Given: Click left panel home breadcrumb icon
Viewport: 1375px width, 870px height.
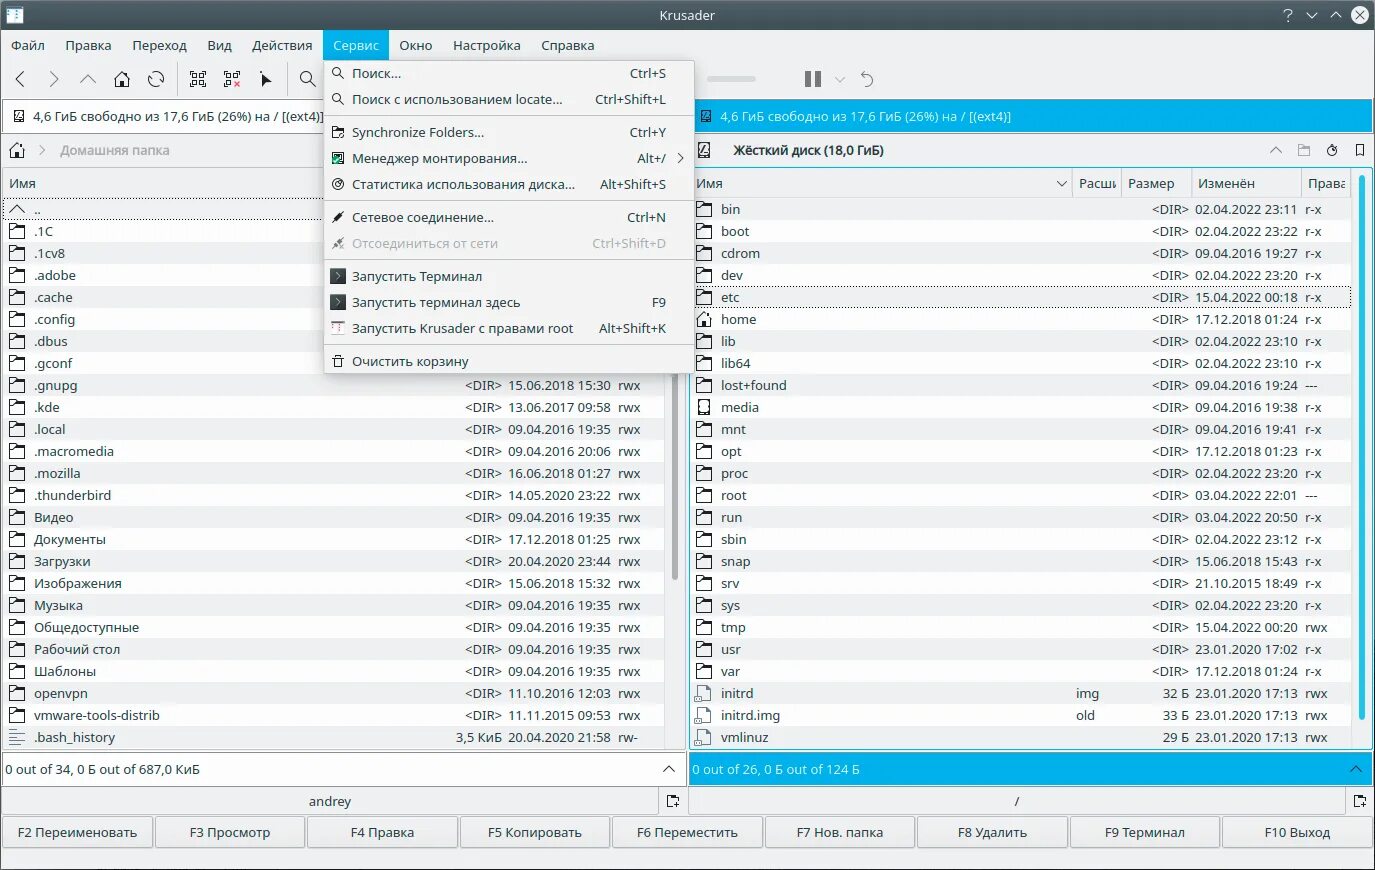Looking at the screenshot, I should point(17,150).
